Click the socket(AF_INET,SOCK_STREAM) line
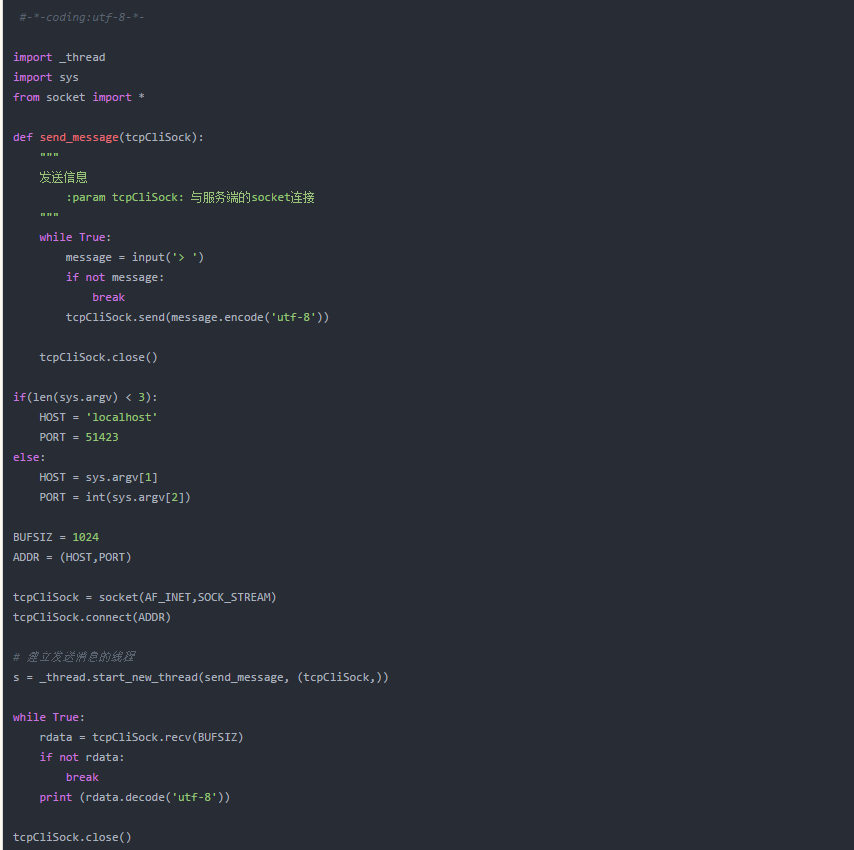The height and width of the screenshot is (850, 854). point(145,597)
